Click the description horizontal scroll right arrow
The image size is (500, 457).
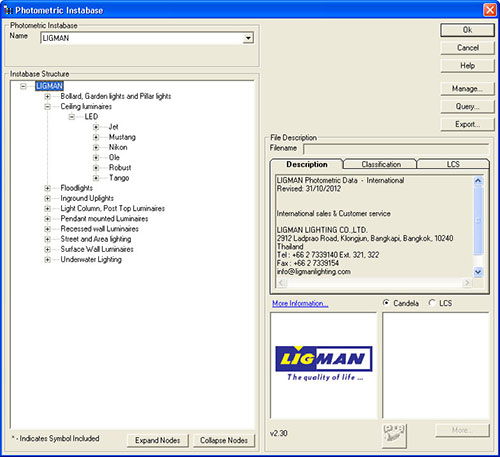coord(467,283)
